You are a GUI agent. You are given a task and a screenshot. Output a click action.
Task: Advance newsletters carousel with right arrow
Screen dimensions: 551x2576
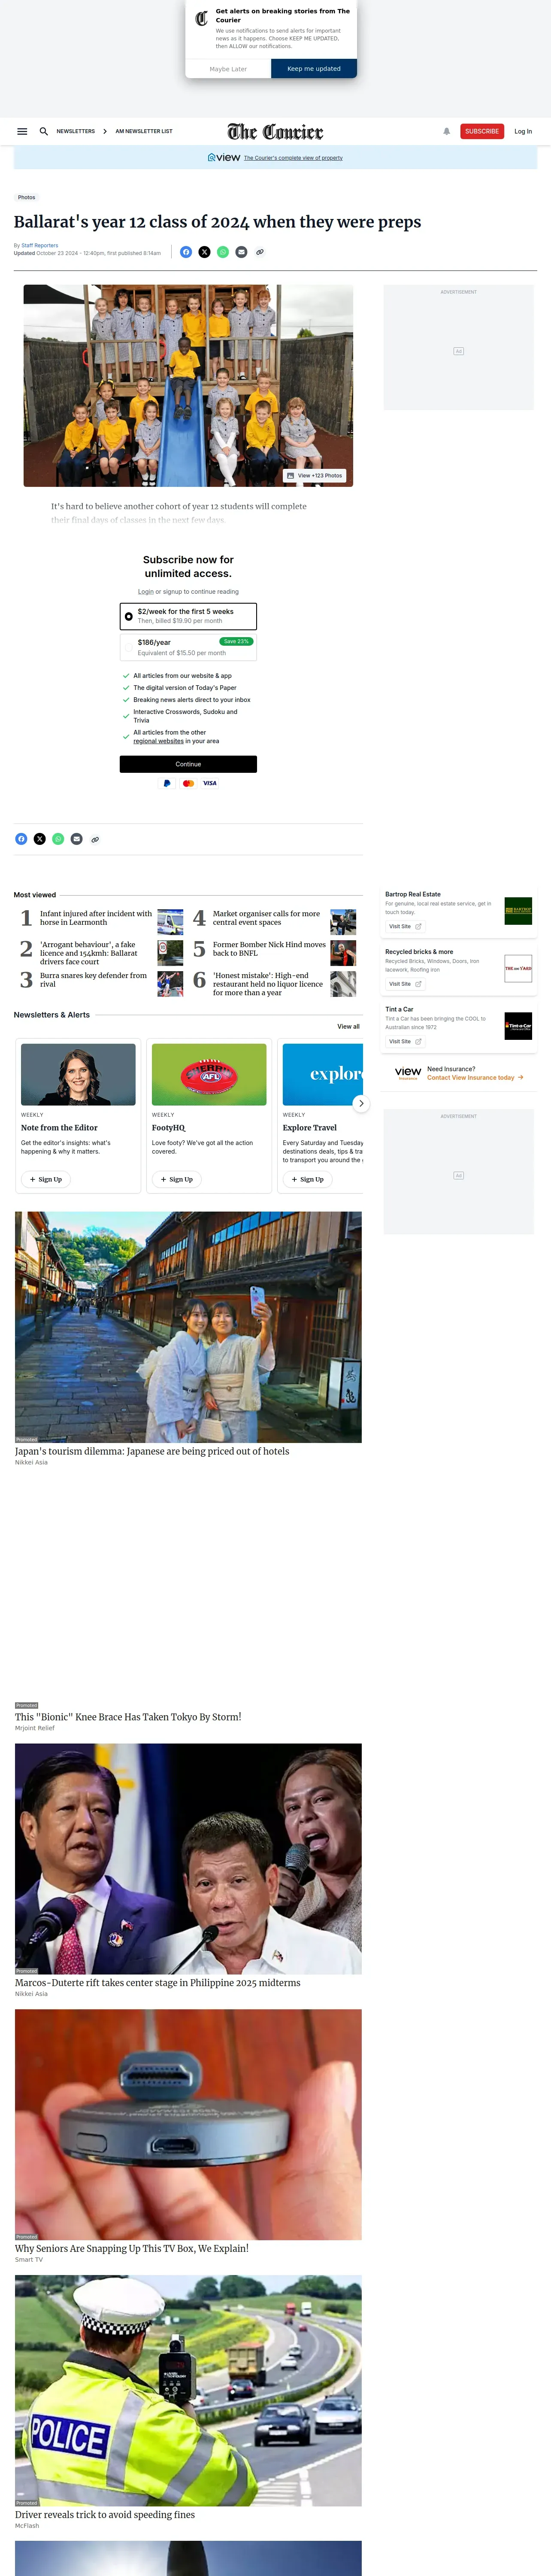pyautogui.click(x=361, y=1103)
